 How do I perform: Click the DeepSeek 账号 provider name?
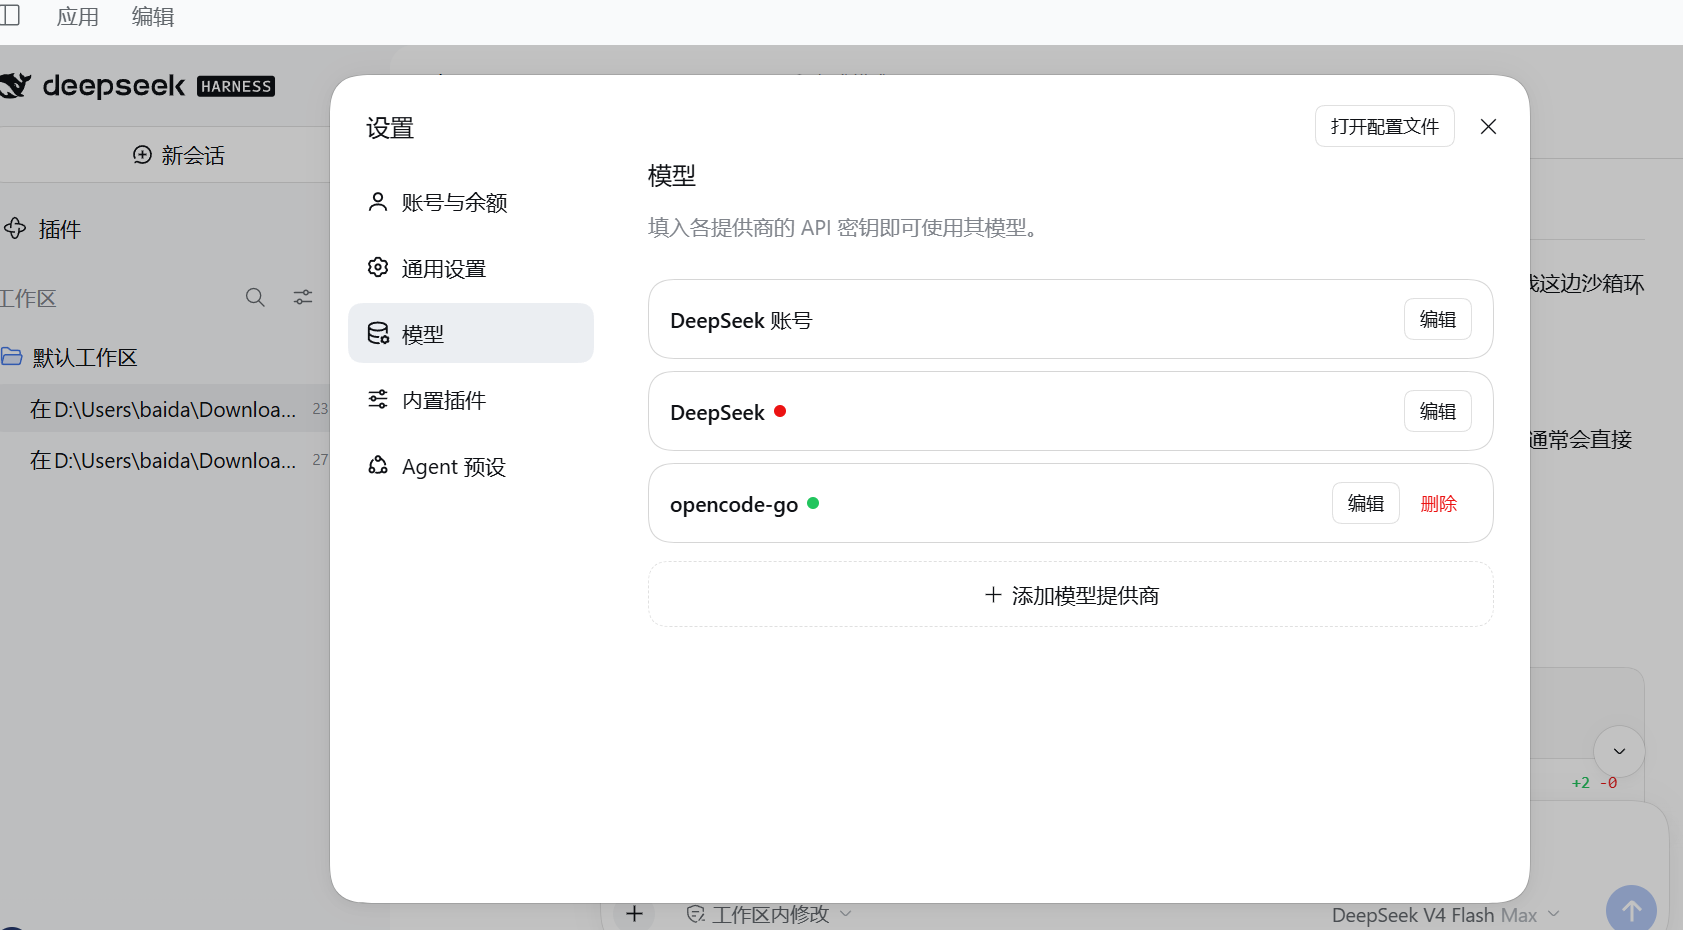[741, 321]
